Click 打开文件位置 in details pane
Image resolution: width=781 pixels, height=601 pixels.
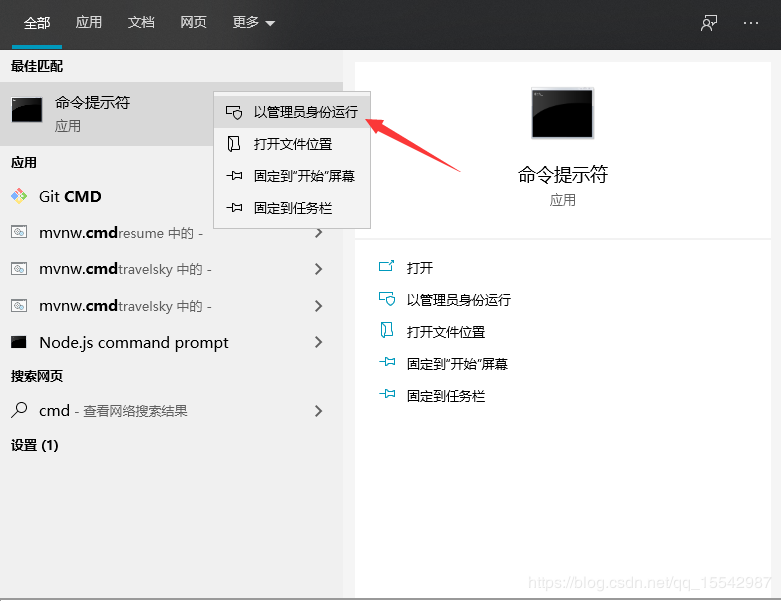(x=446, y=332)
